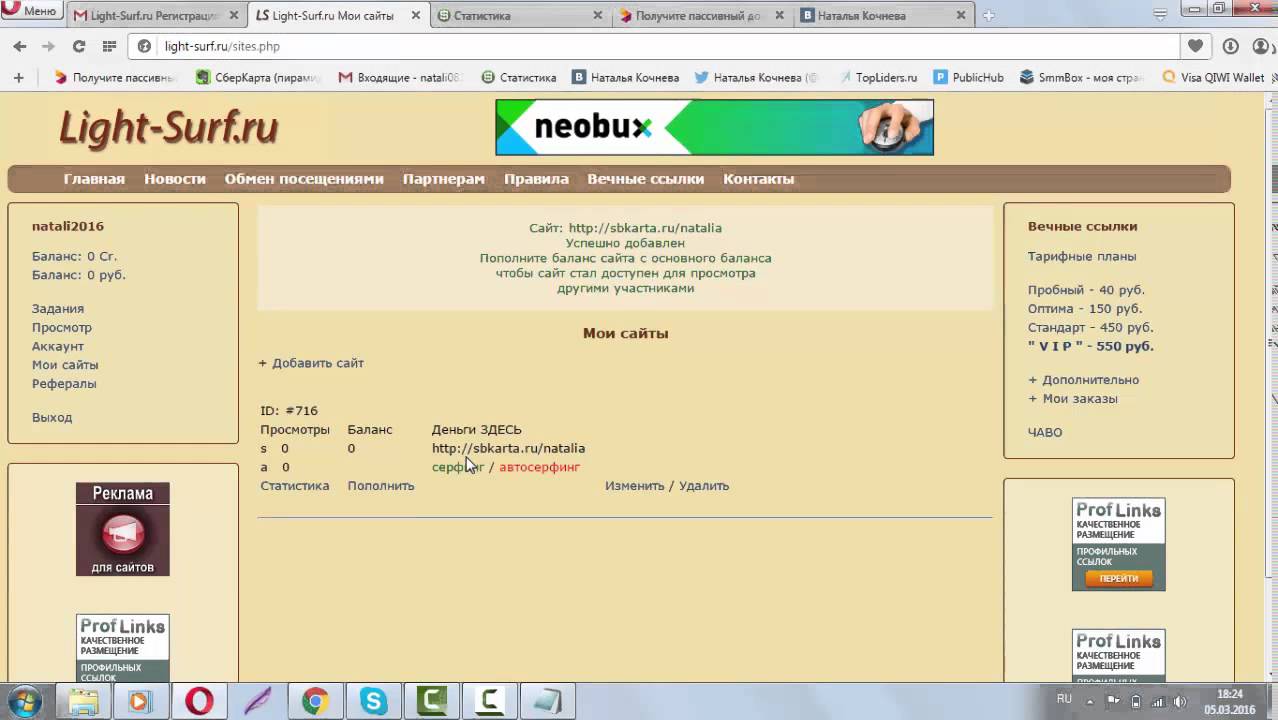Open the neobux banner advertisement
The height and width of the screenshot is (720, 1278).
tap(714, 127)
